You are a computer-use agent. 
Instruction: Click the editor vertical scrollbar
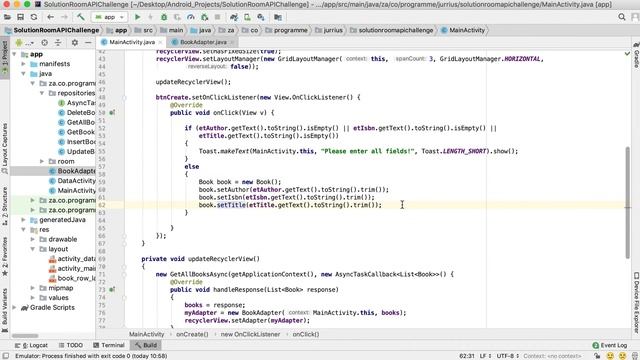[628, 202]
